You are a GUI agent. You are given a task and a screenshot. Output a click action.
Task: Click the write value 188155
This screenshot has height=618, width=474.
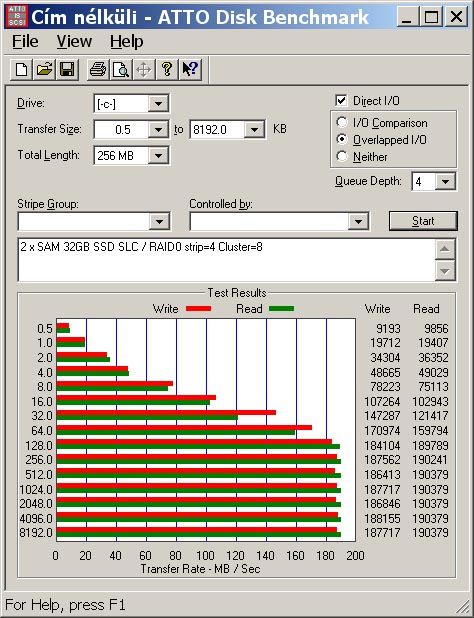point(382,518)
